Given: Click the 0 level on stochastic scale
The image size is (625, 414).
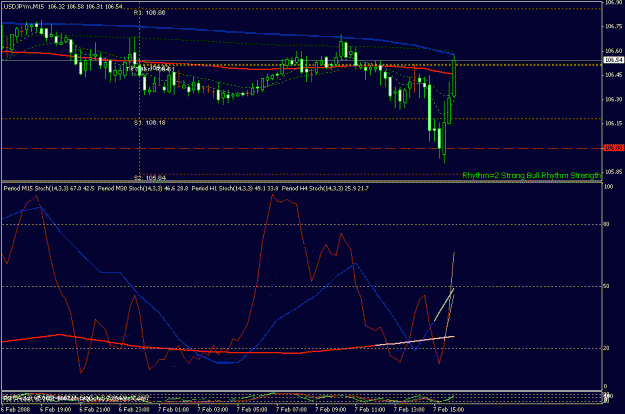Looking at the screenshot, I should pos(605,386).
